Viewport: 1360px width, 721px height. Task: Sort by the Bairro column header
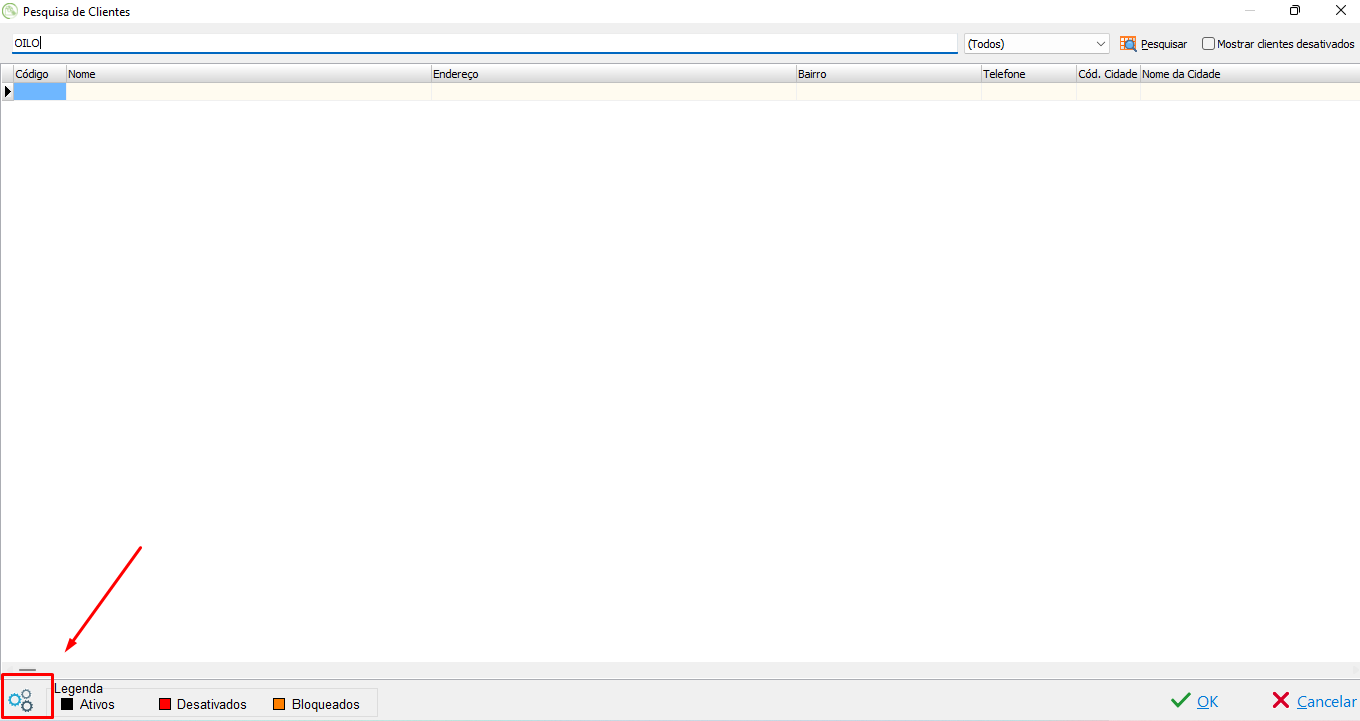click(889, 74)
